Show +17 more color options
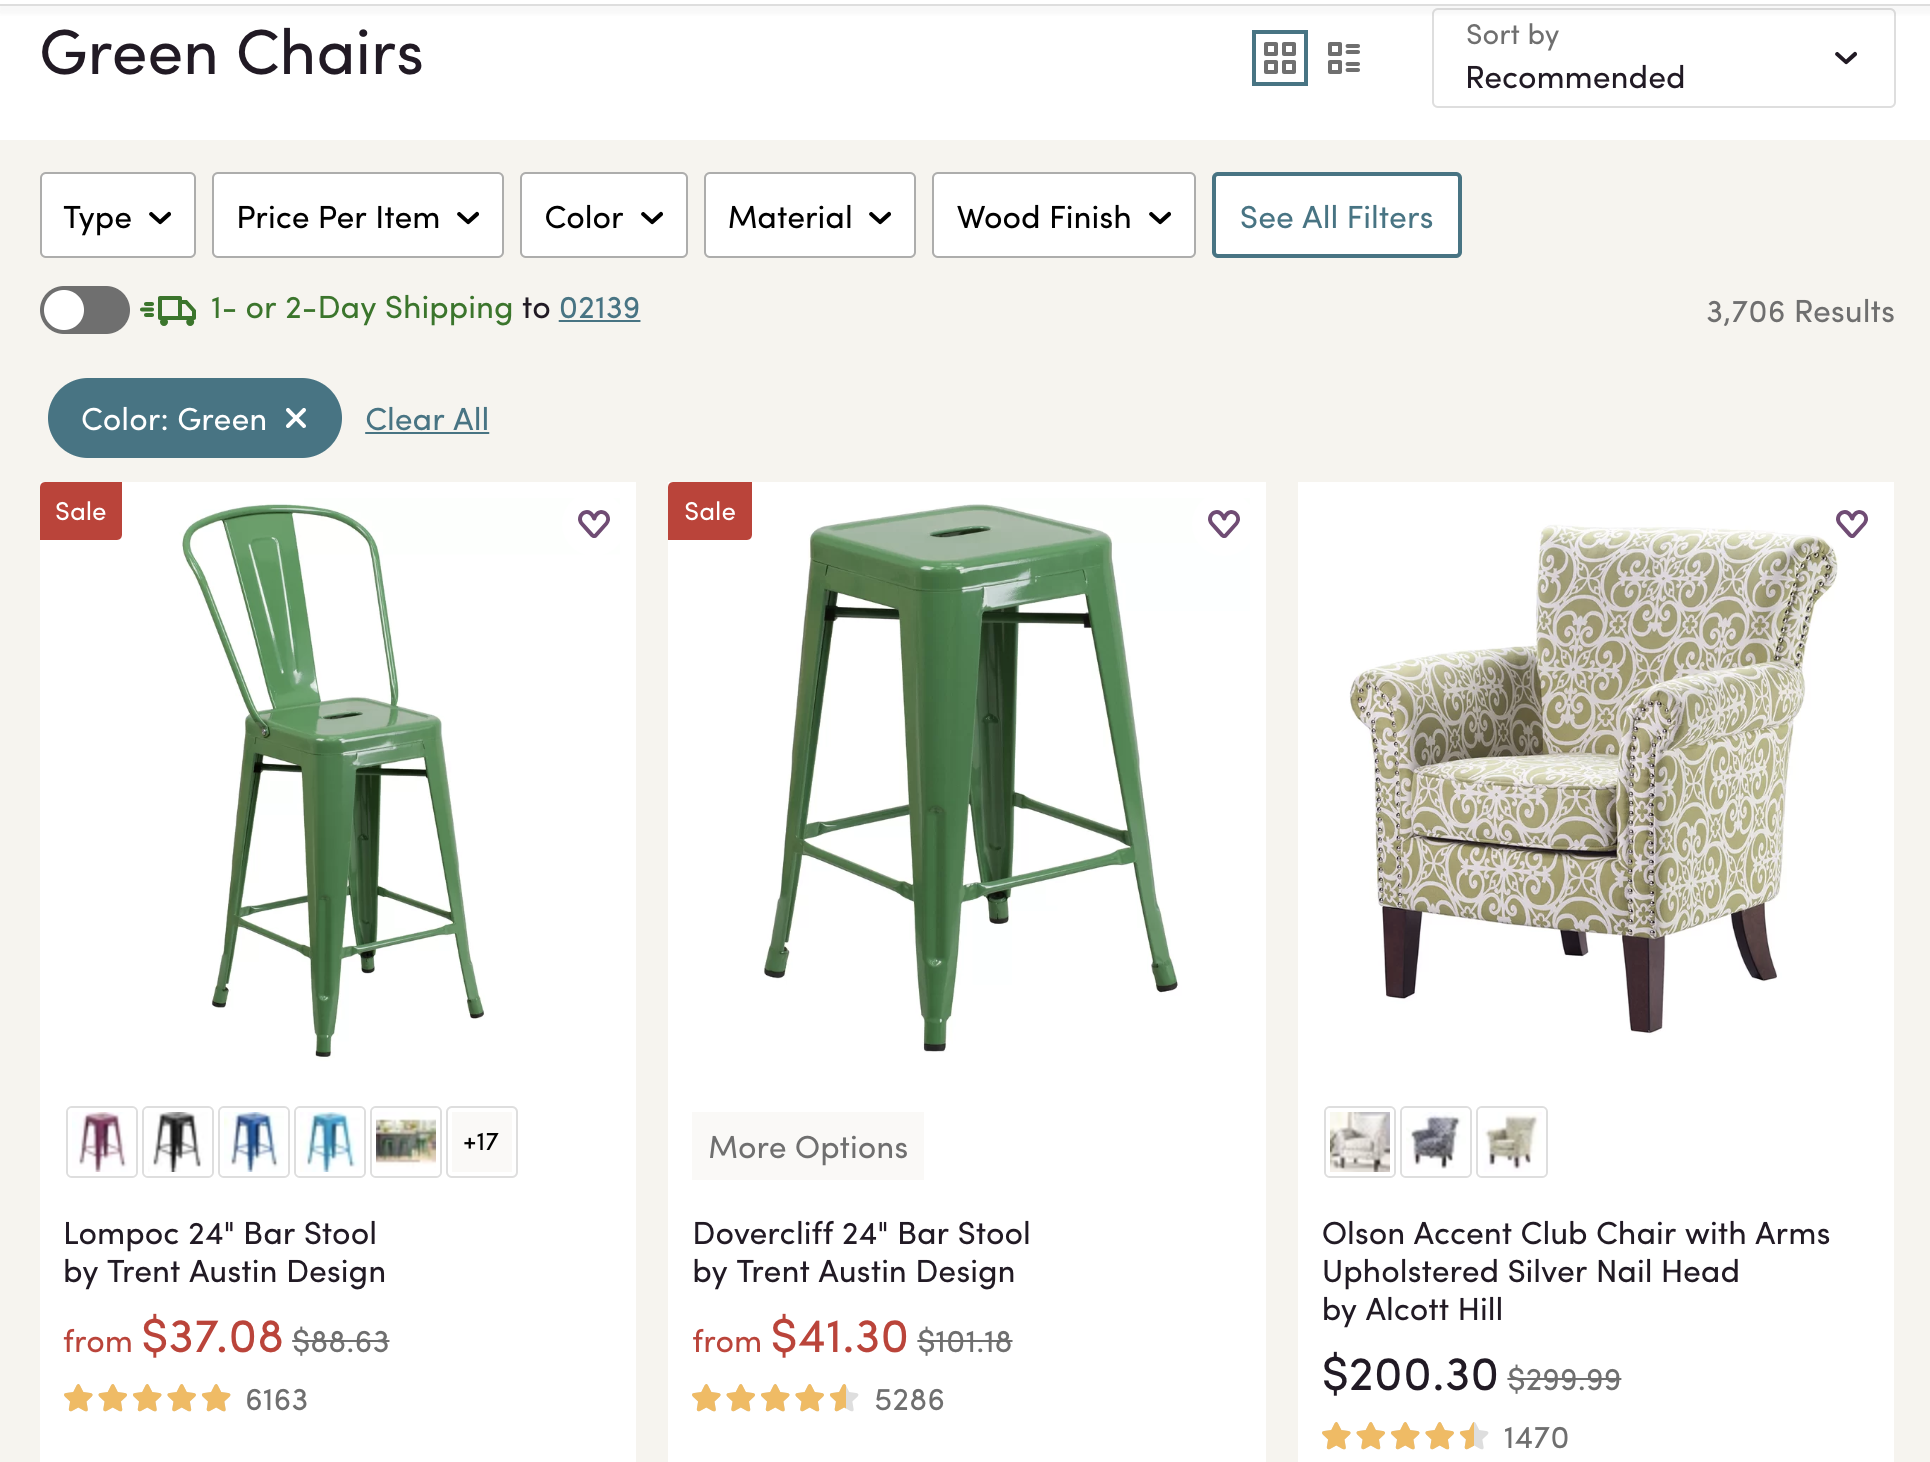This screenshot has height=1462, width=1930. coord(481,1142)
